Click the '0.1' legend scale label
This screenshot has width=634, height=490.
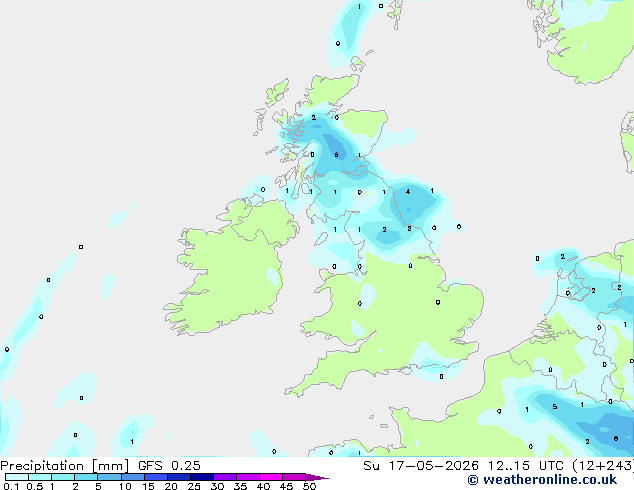pyautogui.click(x=11, y=486)
